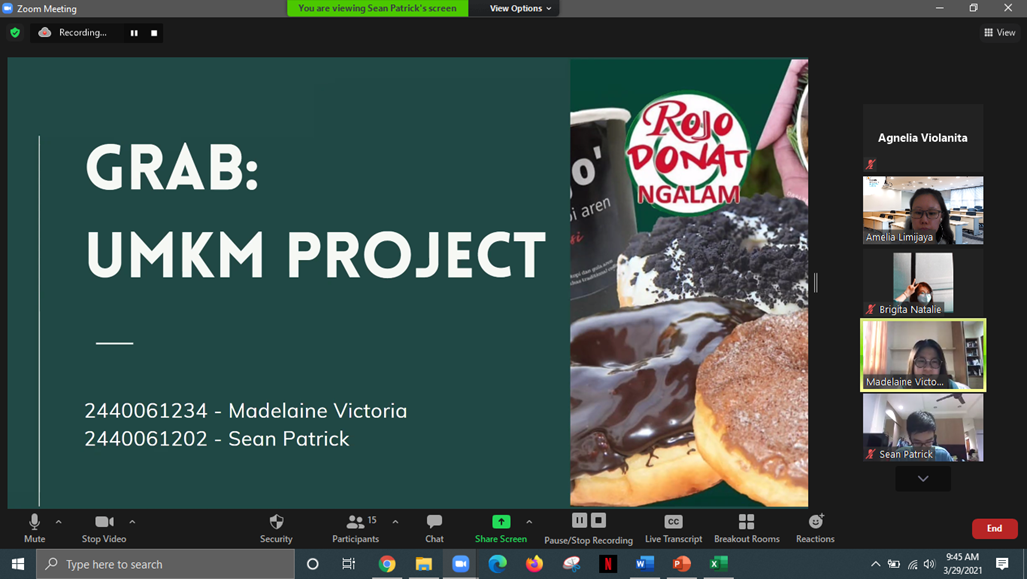
Task: Open PowerPoint from the Windows taskbar
Action: (x=682, y=564)
